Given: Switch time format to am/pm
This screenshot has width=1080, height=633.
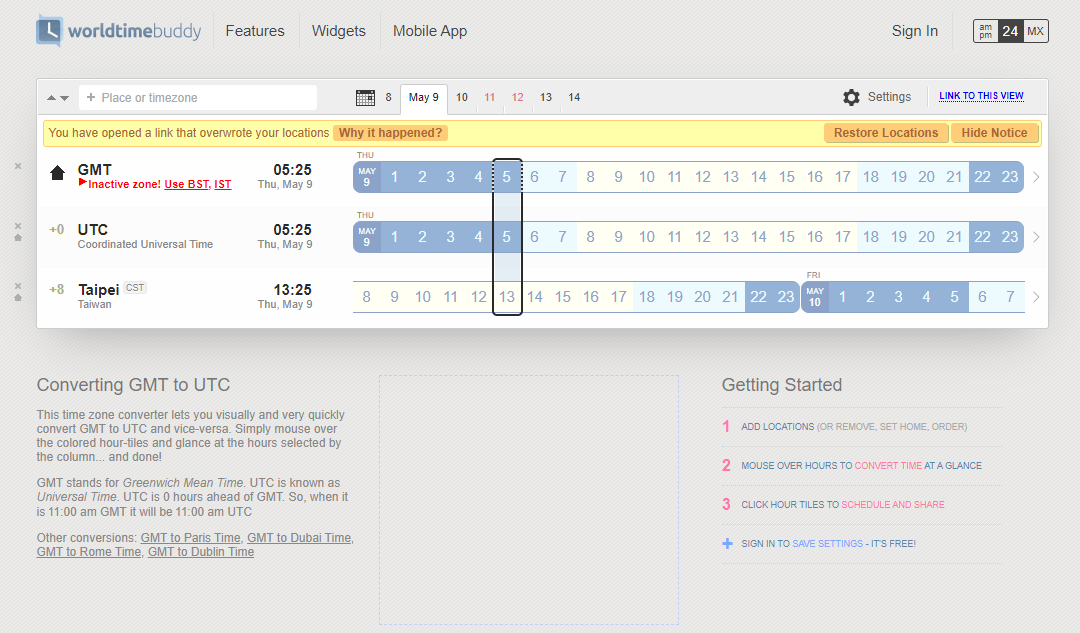Looking at the screenshot, I should [985, 31].
